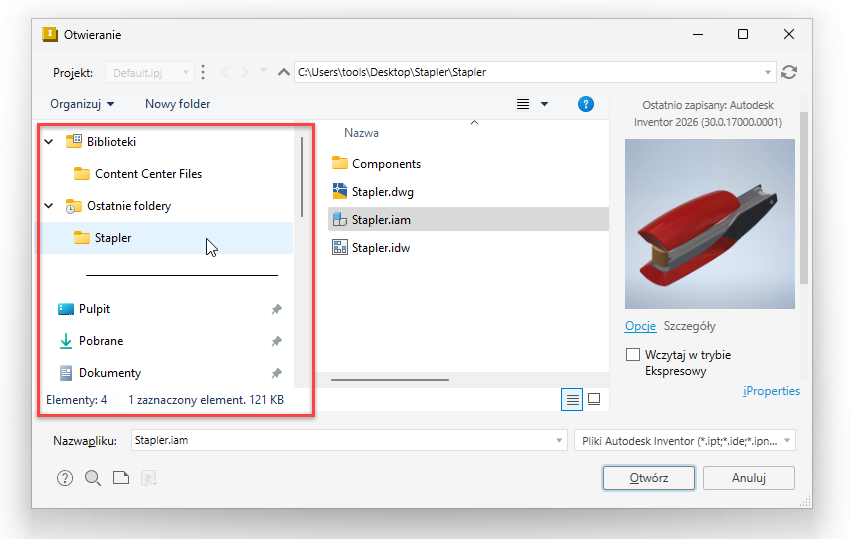Open the iProperties link

click(x=771, y=390)
